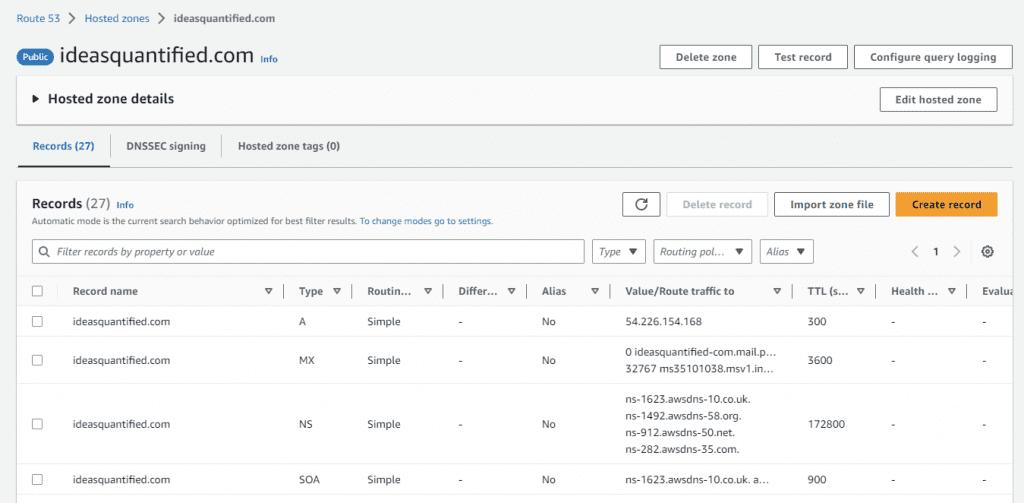
Task: Click the 300 TTL value
Action: coord(817,321)
